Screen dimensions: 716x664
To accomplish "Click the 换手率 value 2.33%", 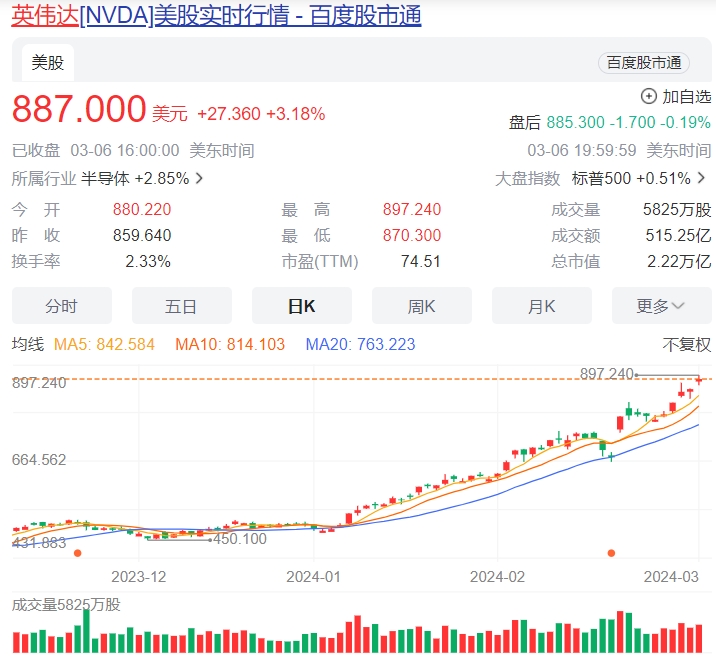I will click(x=148, y=262).
